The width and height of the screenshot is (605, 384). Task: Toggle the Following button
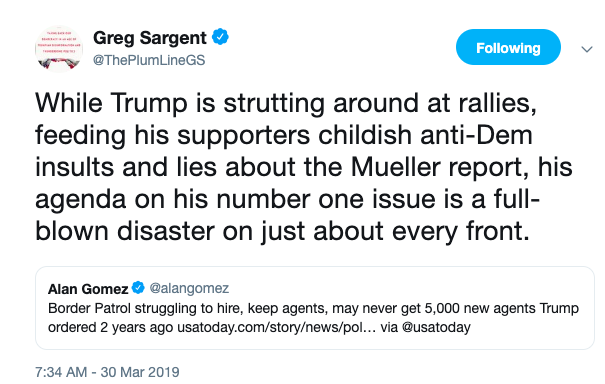508,47
